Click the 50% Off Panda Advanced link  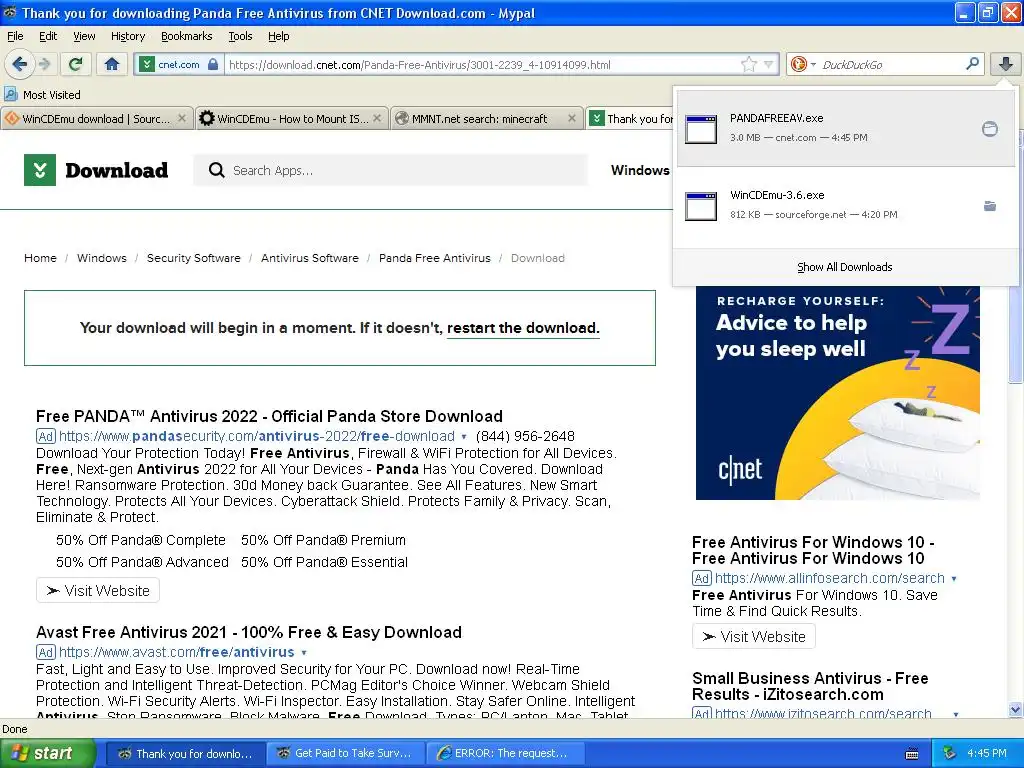click(x=142, y=562)
